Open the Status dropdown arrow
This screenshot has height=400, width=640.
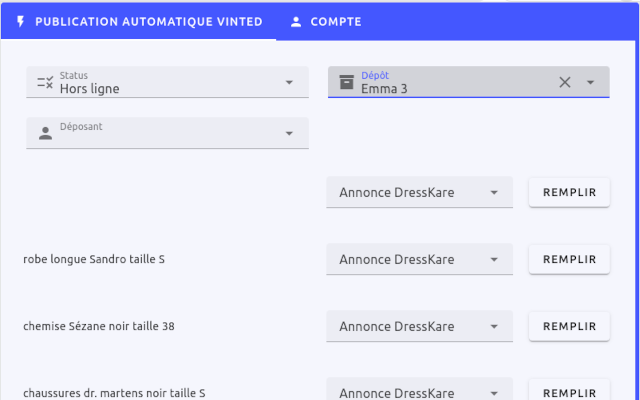[x=289, y=82]
